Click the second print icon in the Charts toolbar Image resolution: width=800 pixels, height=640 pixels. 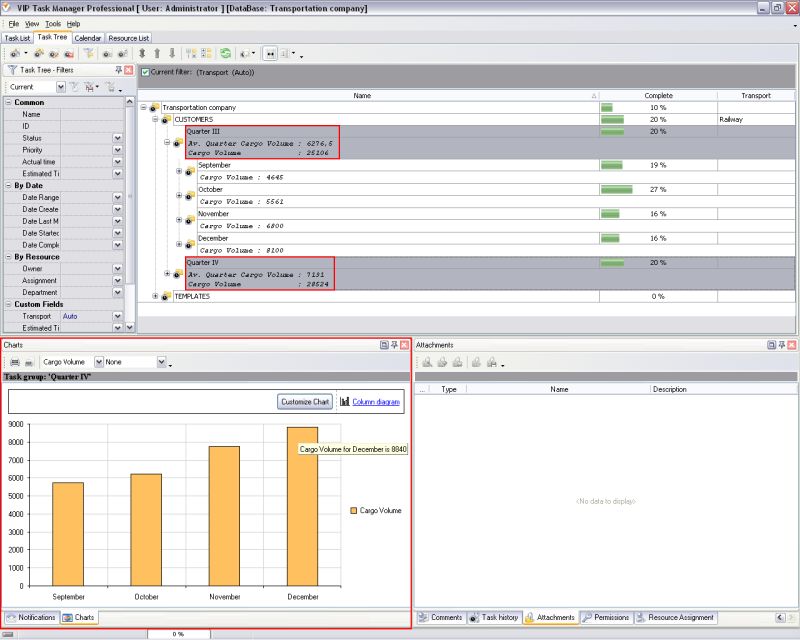click(x=29, y=362)
